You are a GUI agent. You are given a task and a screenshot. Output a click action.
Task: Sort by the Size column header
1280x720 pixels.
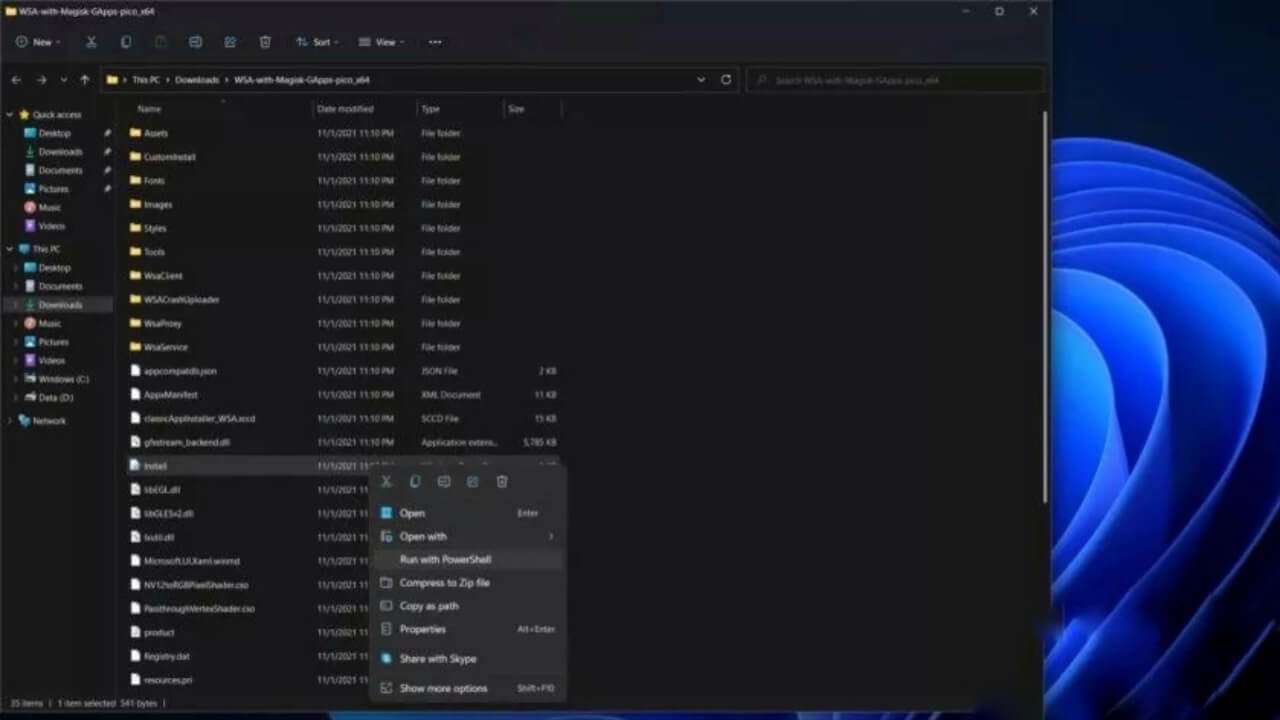(x=516, y=109)
